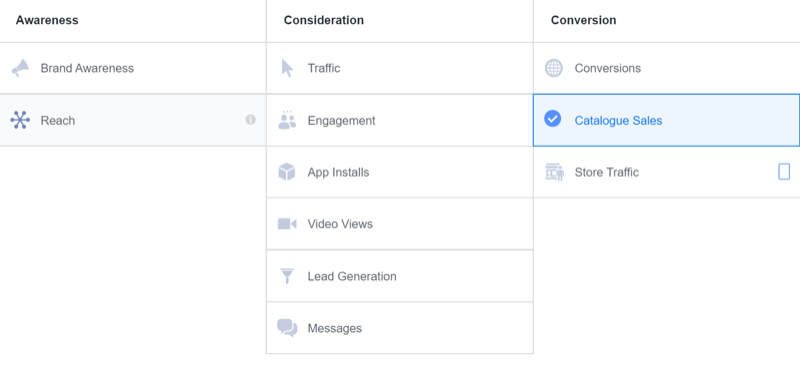This screenshot has width=800, height=372.
Task: Uncheck the Catalogue Sales blue checkmark
Action: [x=553, y=119]
